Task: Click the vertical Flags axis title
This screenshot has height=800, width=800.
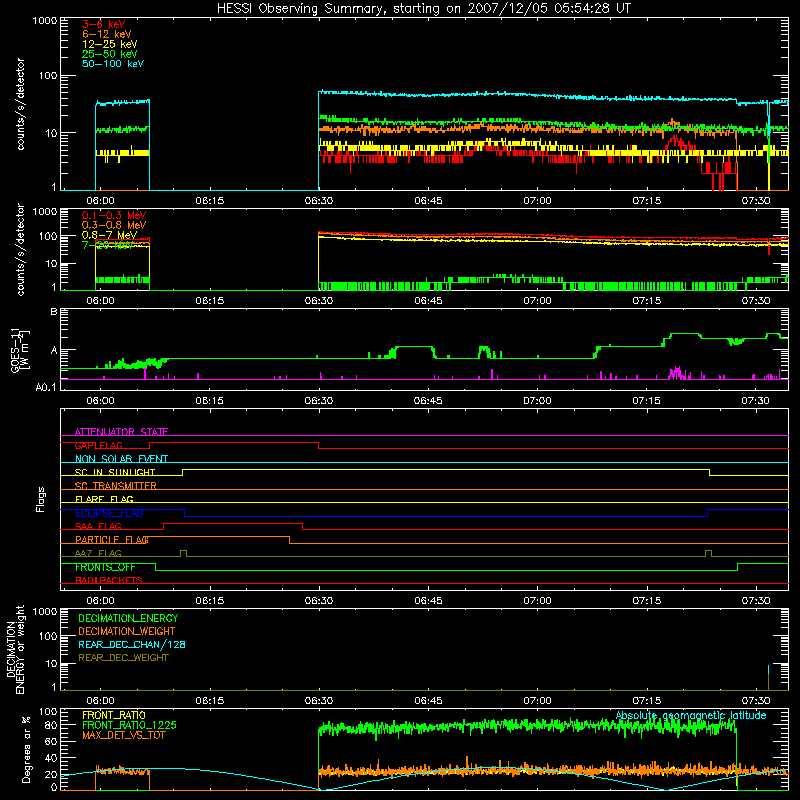Action: 41,500
